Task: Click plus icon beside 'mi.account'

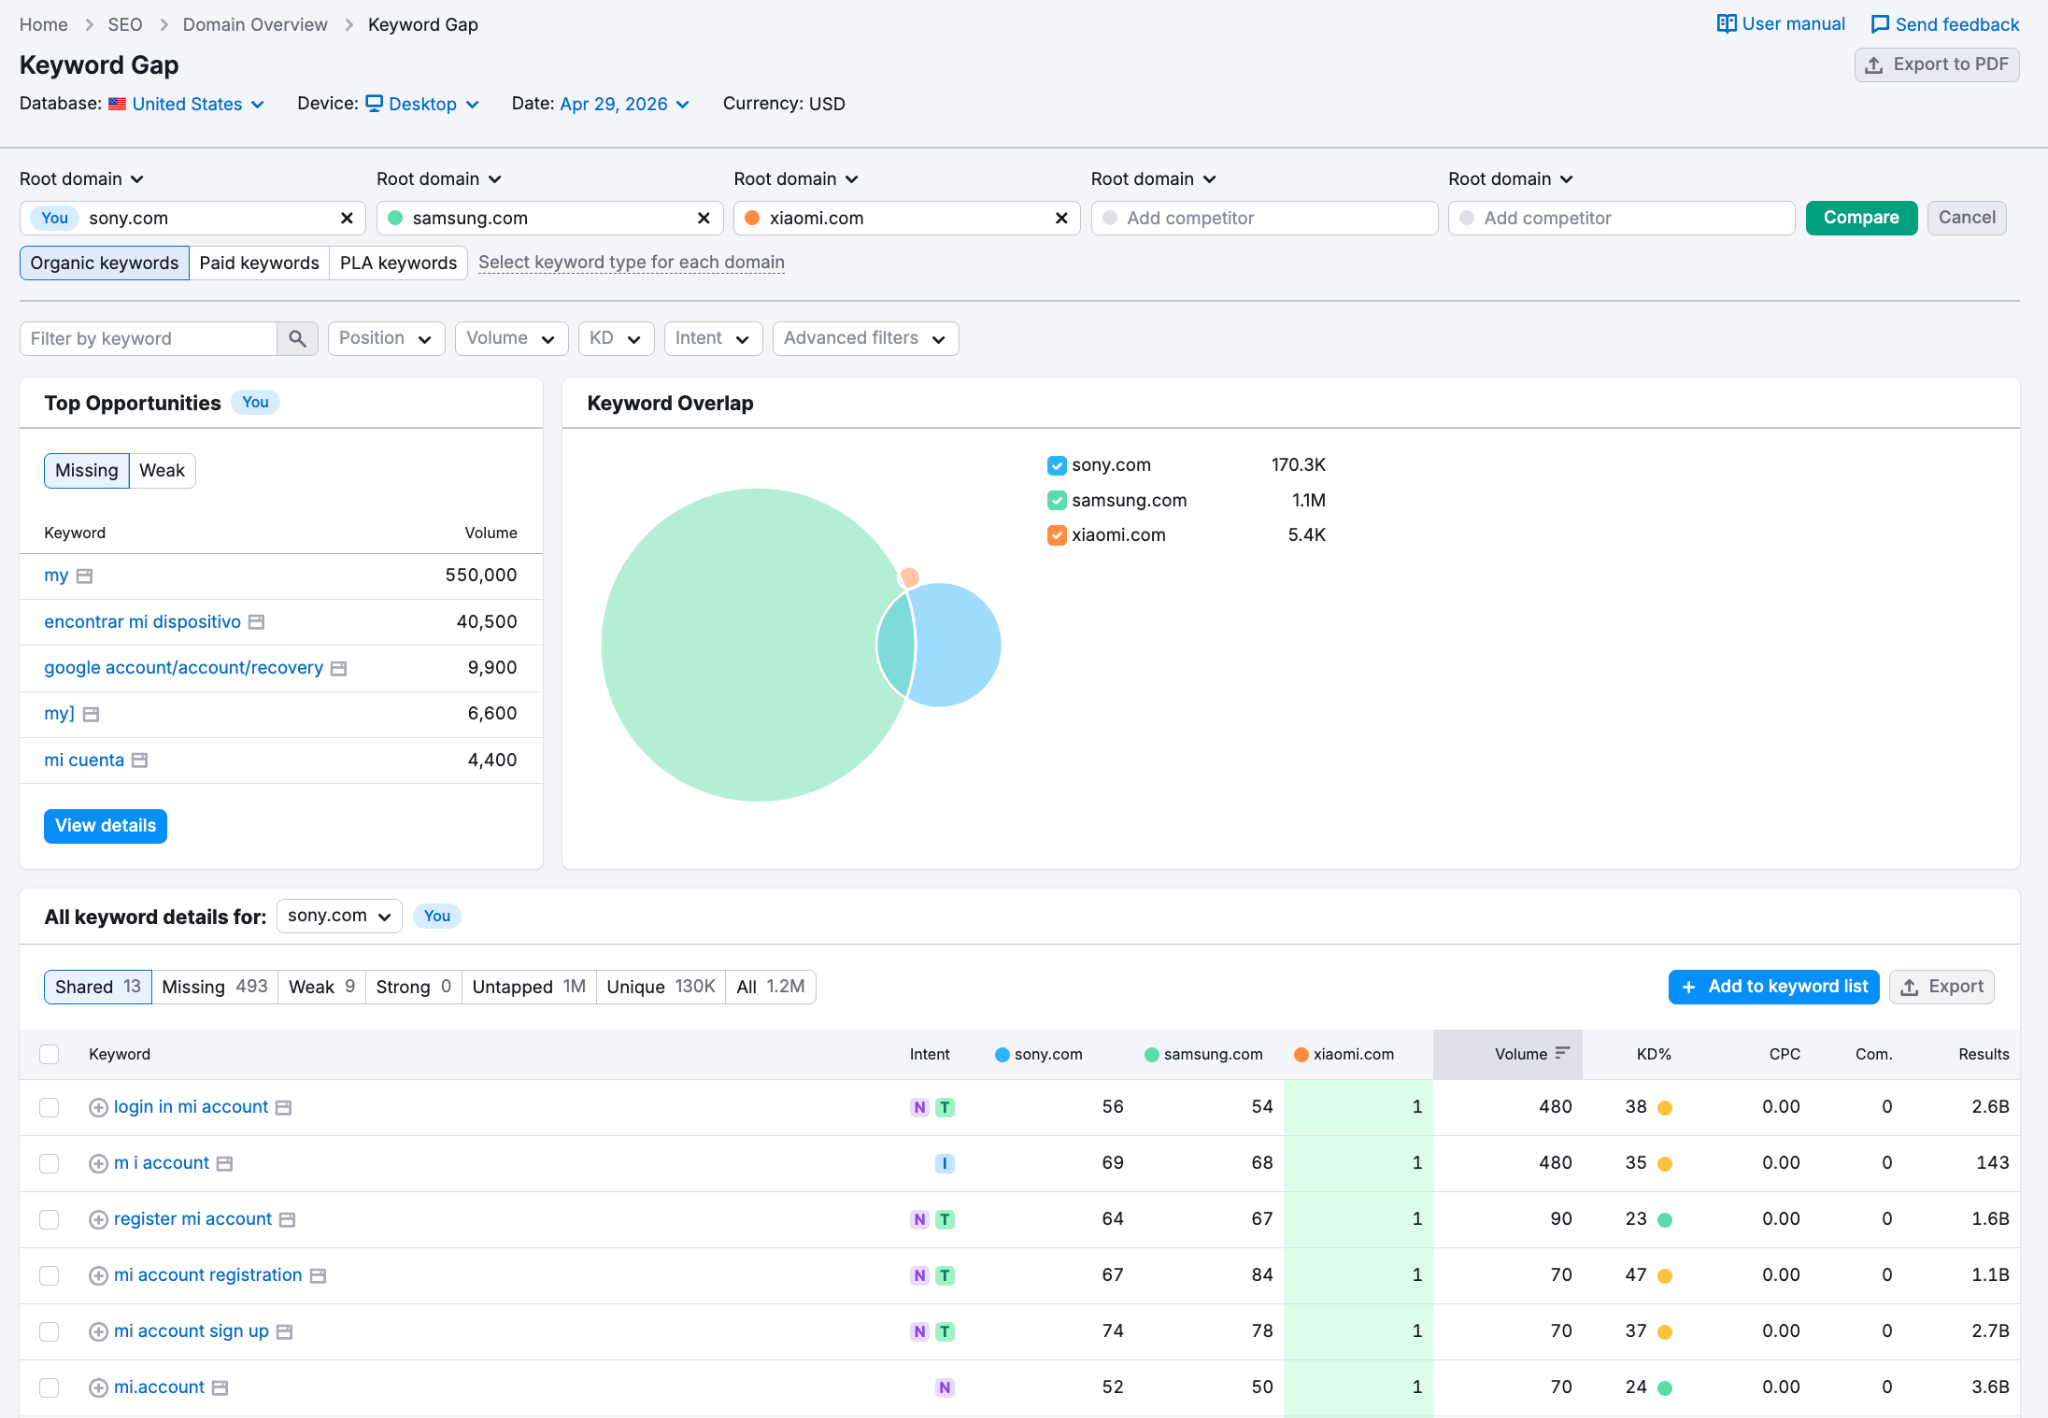Action: [x=98, y=1387]
